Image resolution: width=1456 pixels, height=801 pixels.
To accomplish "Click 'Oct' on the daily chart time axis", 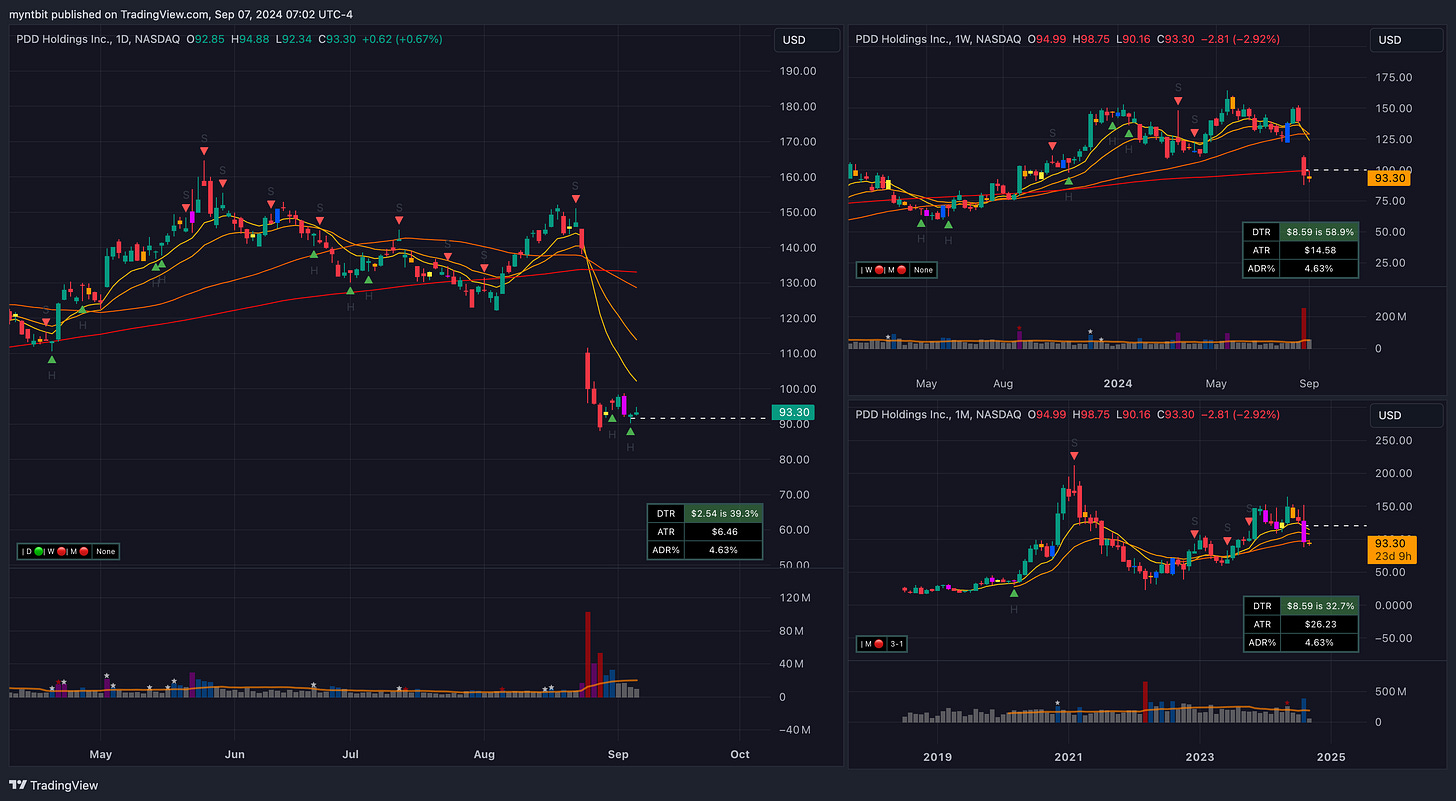I will [x=740, y=754].
